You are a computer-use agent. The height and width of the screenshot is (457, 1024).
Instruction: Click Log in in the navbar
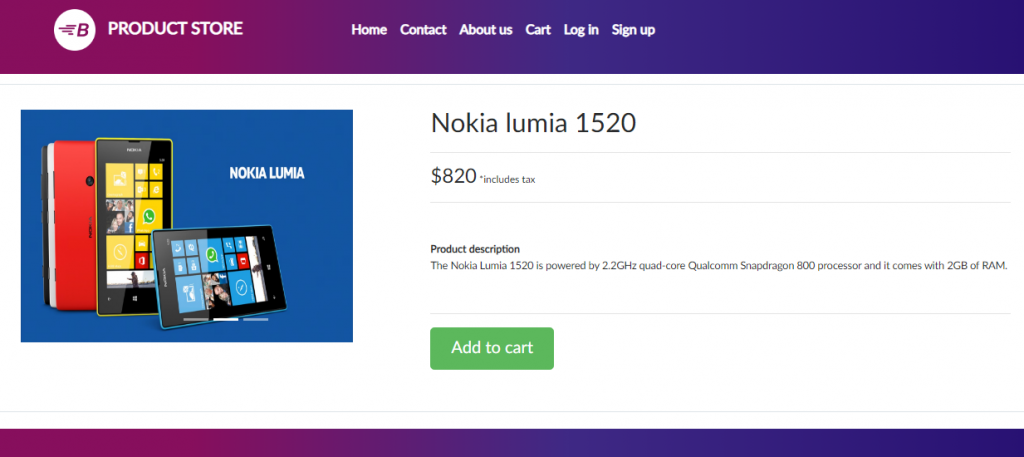[581, 30]
